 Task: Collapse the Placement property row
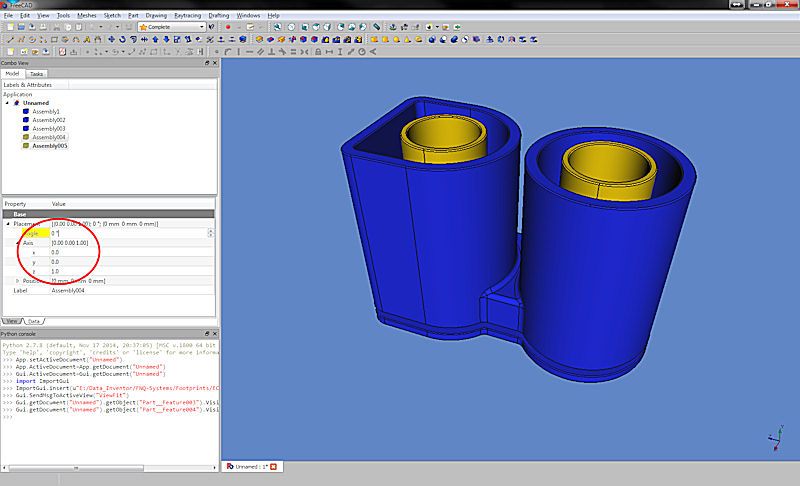coord(8,223)
